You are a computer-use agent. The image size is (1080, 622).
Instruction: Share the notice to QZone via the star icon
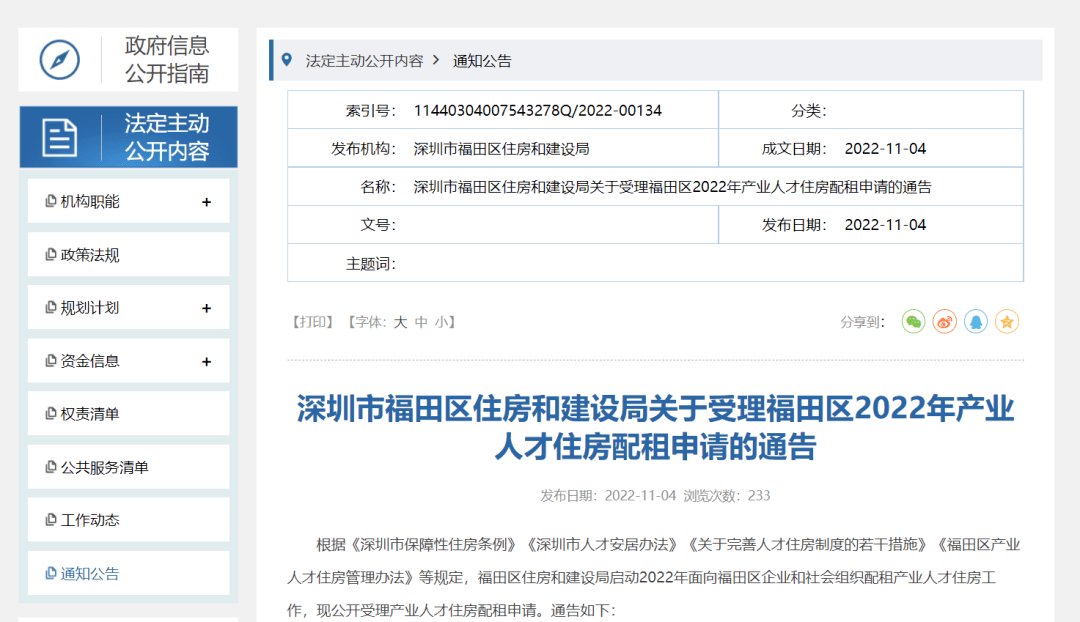coord(1007,322)
